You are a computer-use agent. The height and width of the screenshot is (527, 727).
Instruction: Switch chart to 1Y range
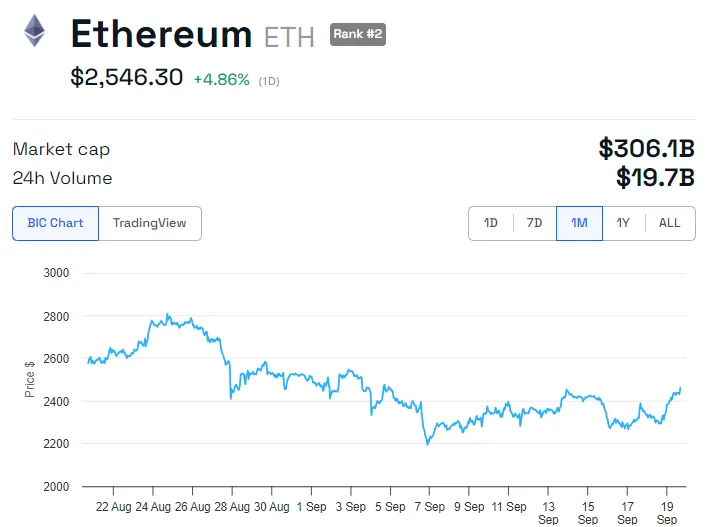(623, 223)
